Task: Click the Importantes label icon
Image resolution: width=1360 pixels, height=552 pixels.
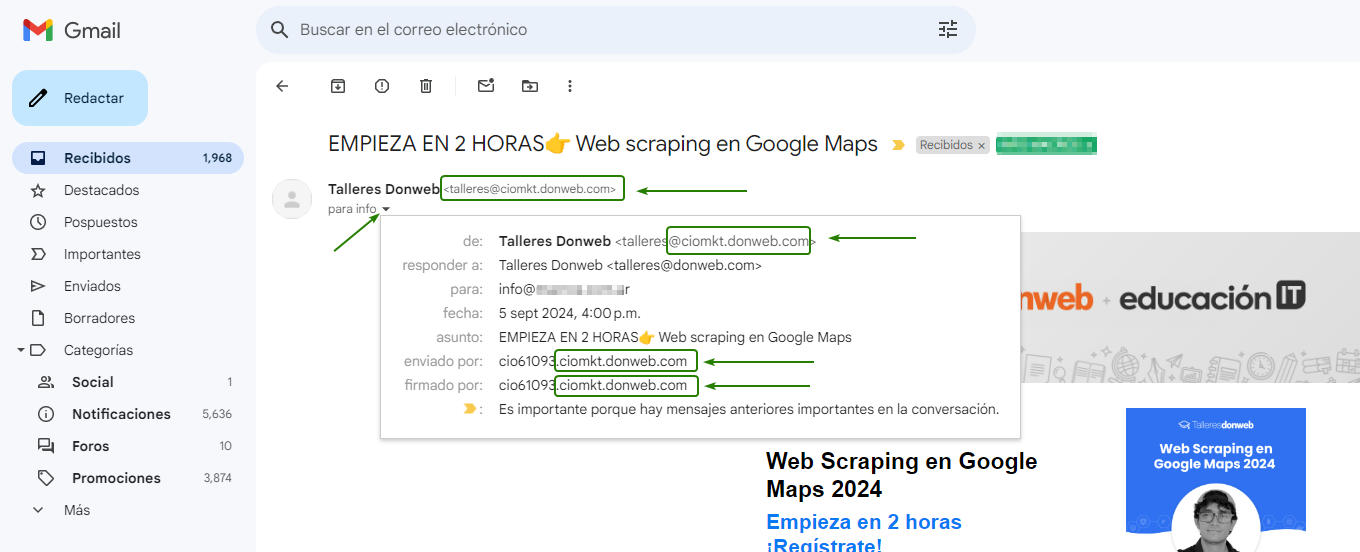Action: click(38, 254)
